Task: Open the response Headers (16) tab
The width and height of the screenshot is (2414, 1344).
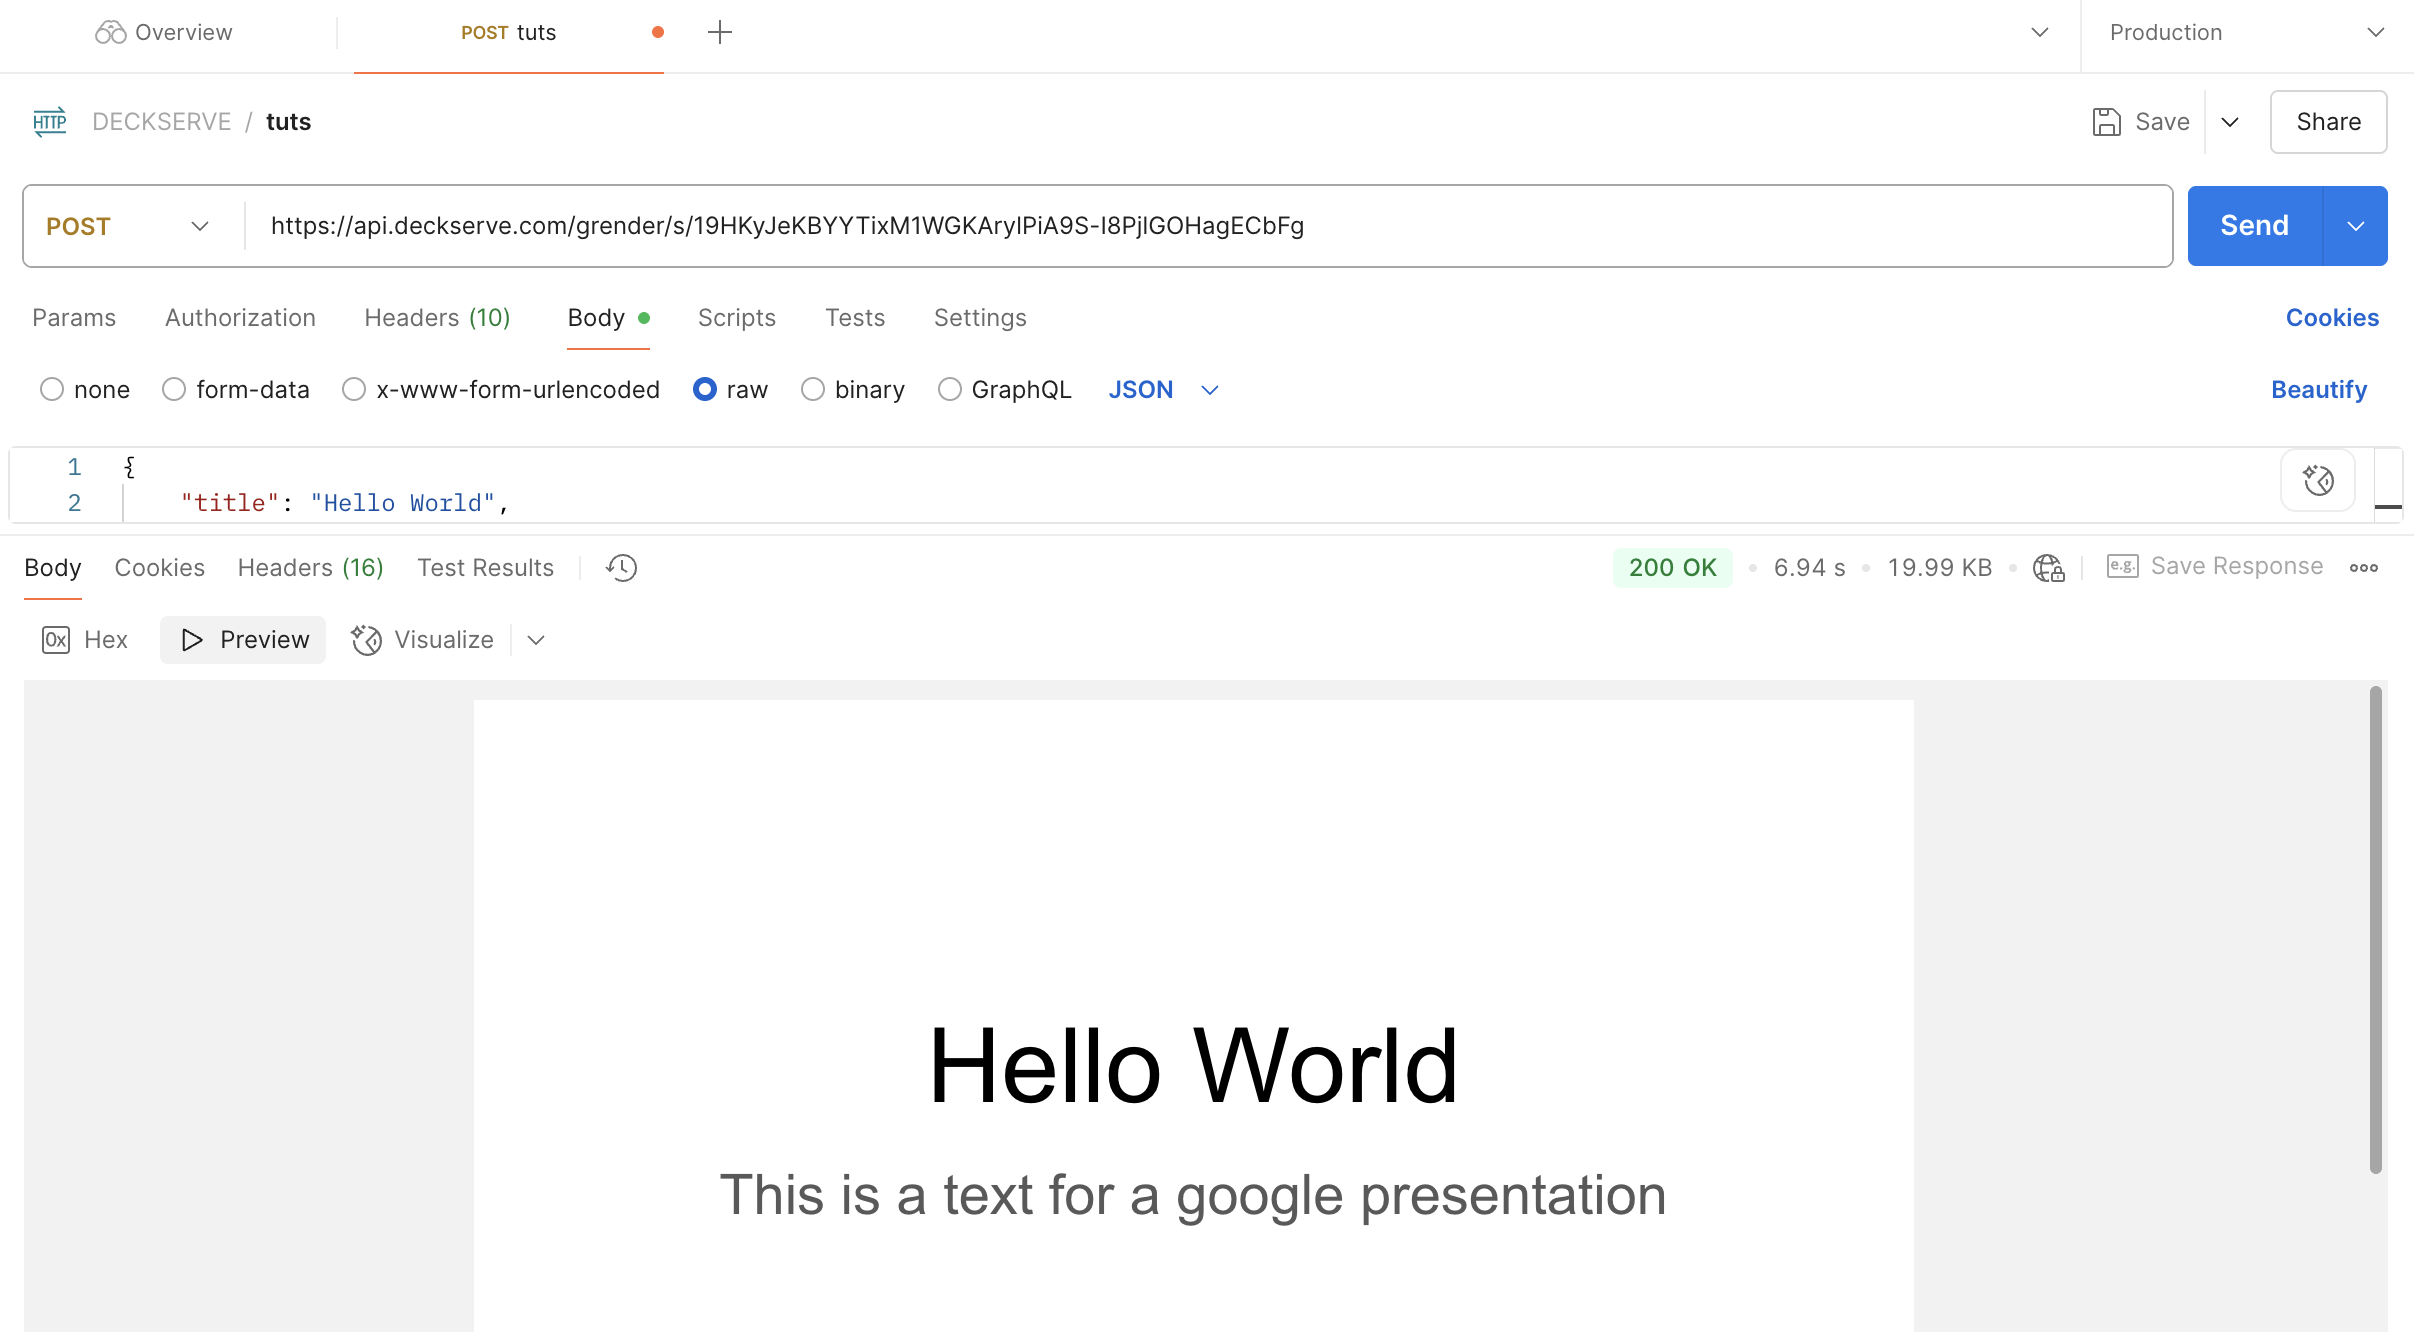Action: pos(311,568)
